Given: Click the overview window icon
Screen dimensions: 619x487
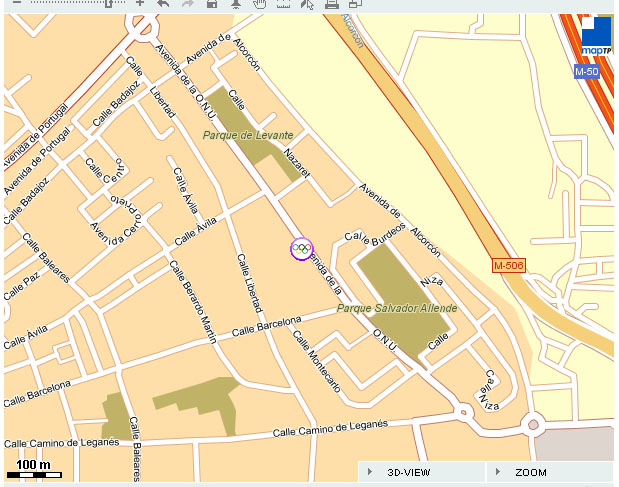Looking at the screenshot, I should 355,3.
